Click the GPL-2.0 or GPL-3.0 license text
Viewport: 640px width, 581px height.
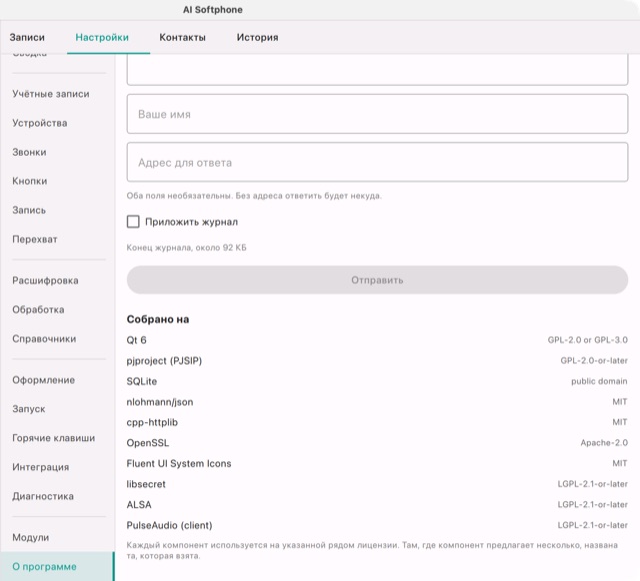pos(587,340)
